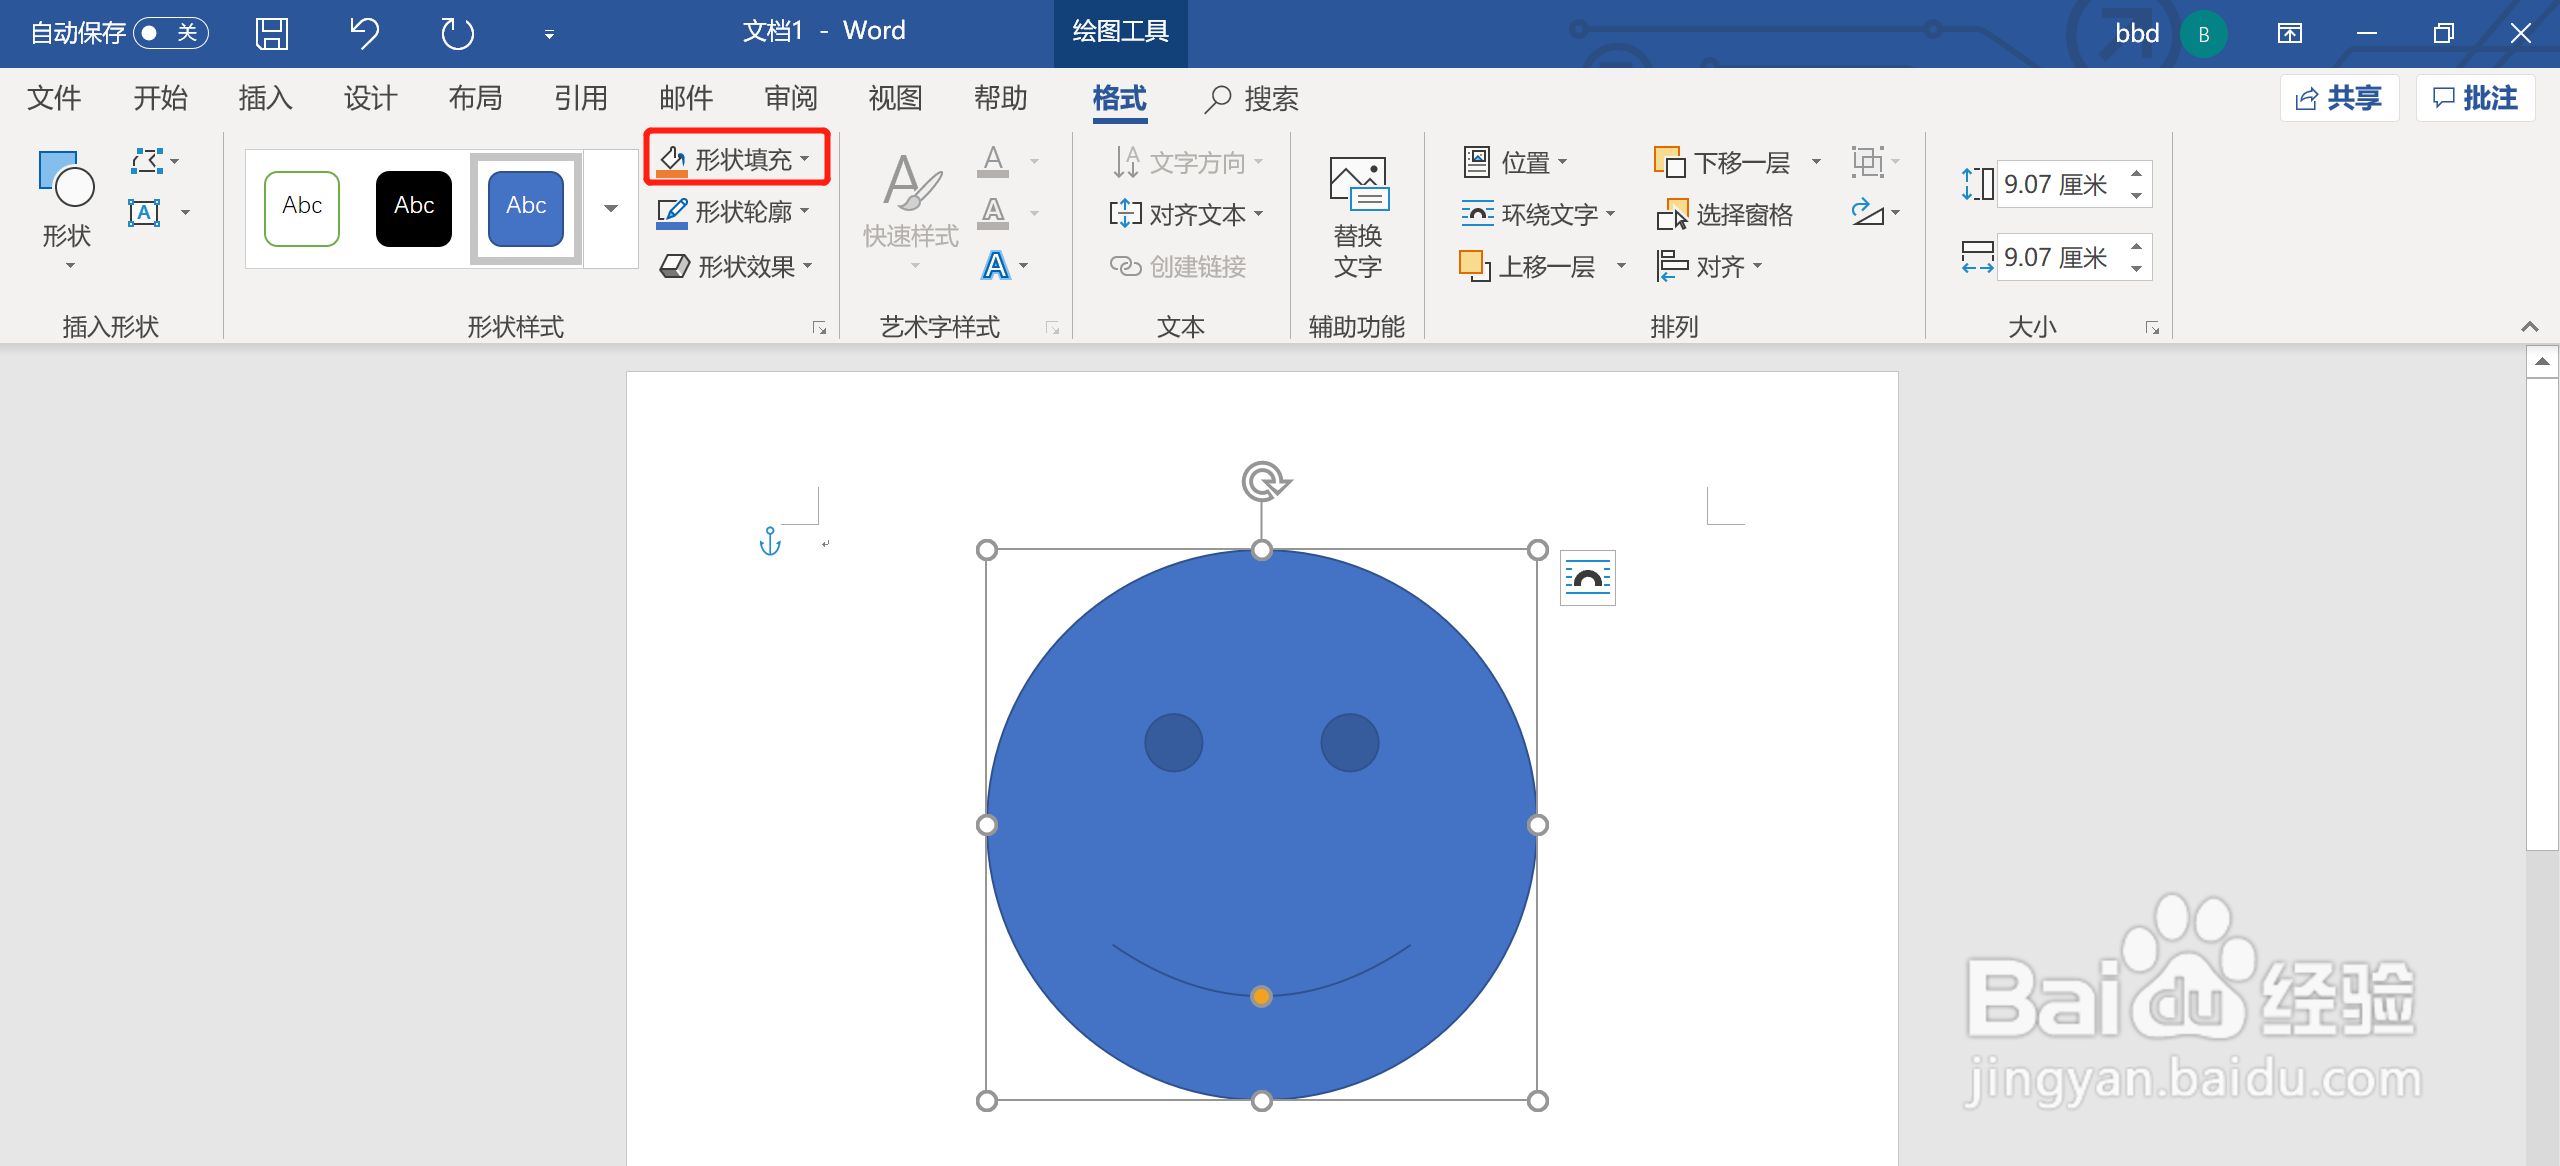Click the Comments button
This screenshot has height=1166, width=2560.
2474,98
